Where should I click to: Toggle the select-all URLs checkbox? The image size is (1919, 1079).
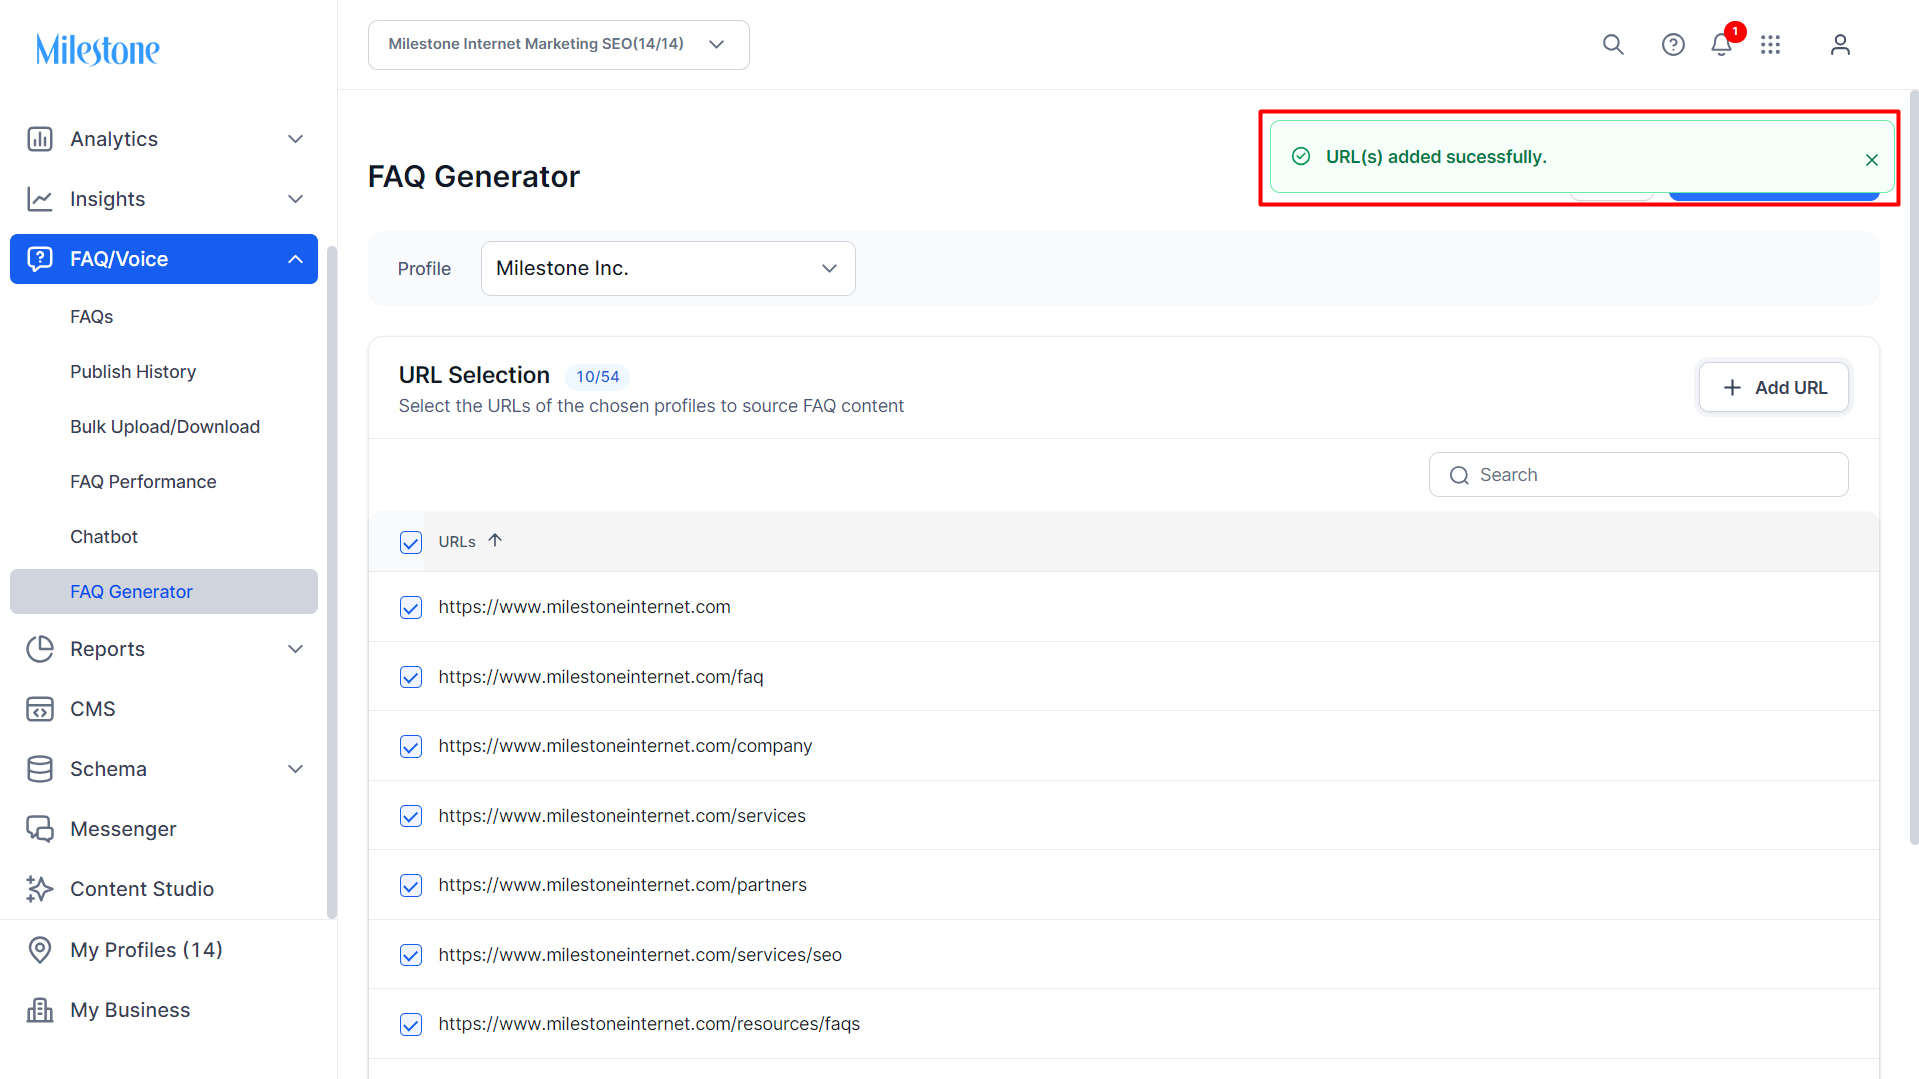pyautogui.click(x=411, y=542)
